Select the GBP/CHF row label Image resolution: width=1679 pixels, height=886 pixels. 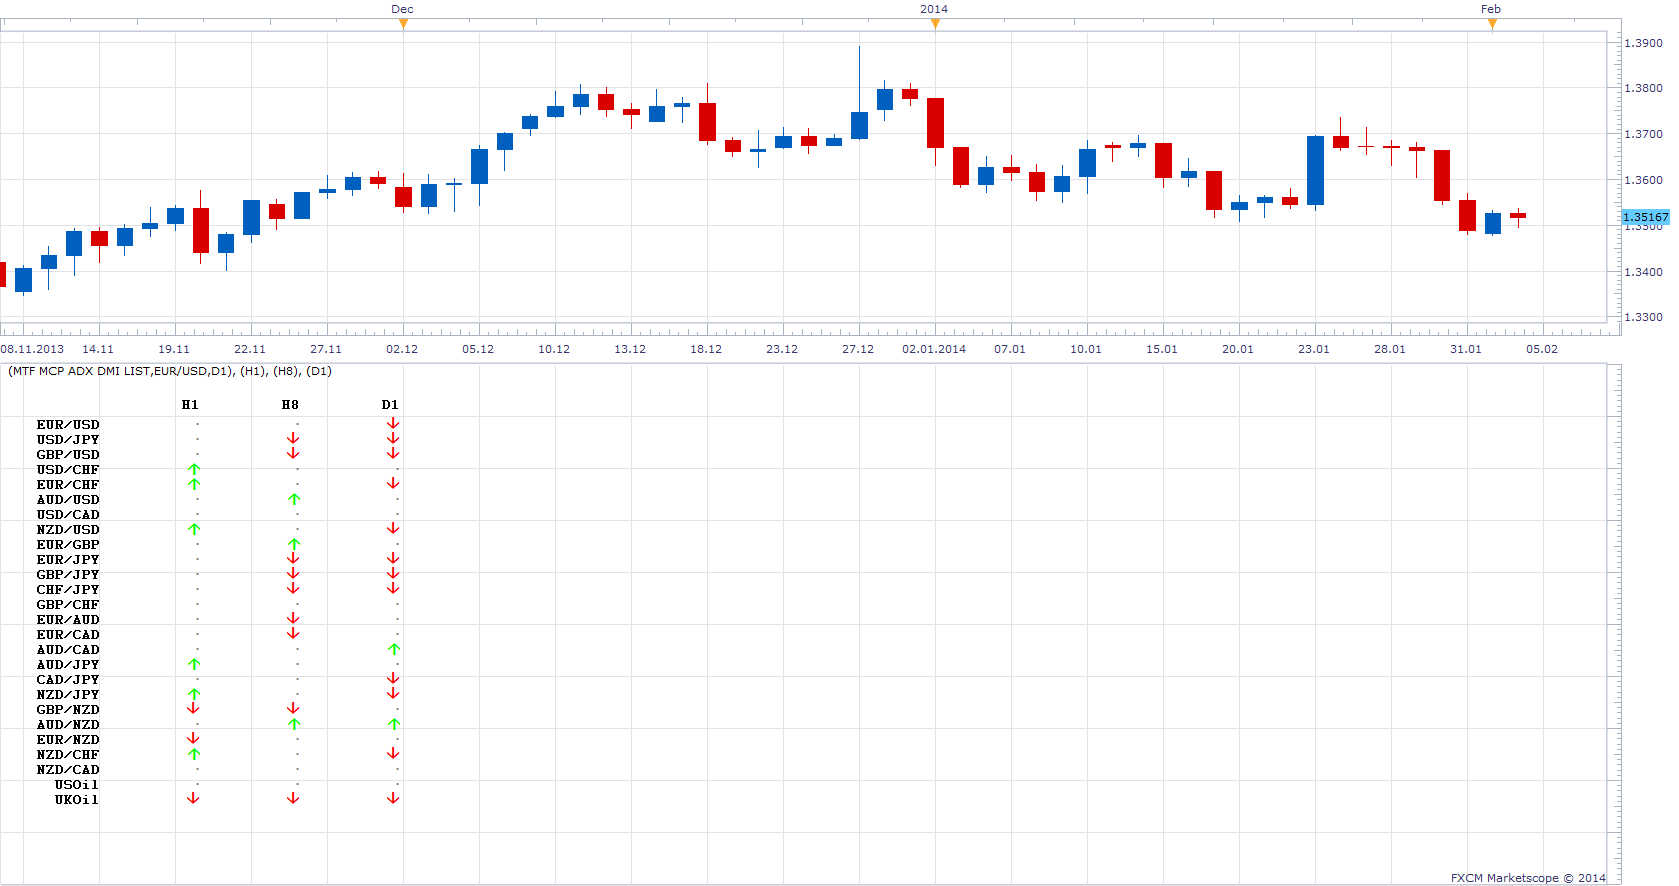coord(68,605)
